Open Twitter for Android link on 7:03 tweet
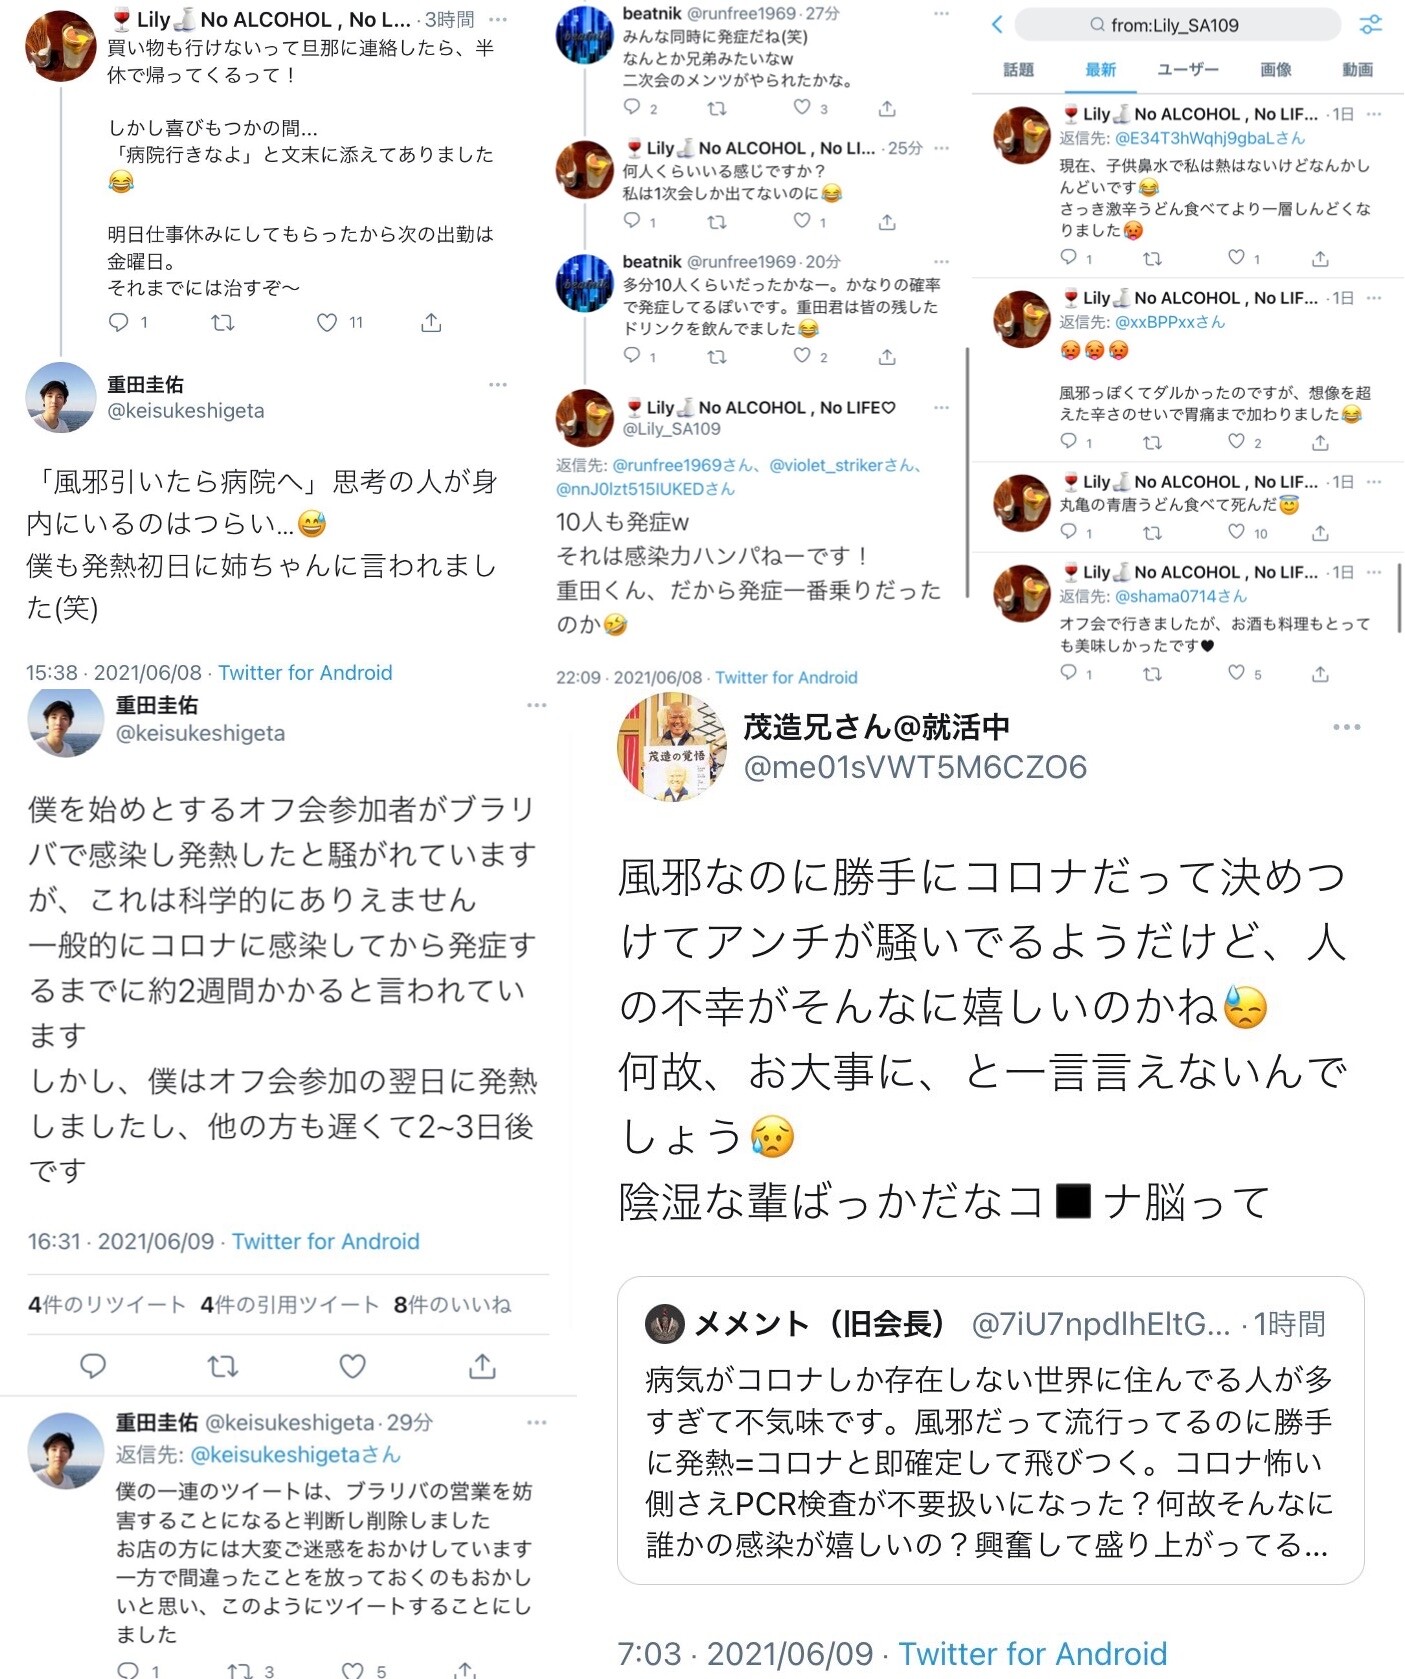The height and width of the screenshot is (1679, 1405). point(1032,1653)
